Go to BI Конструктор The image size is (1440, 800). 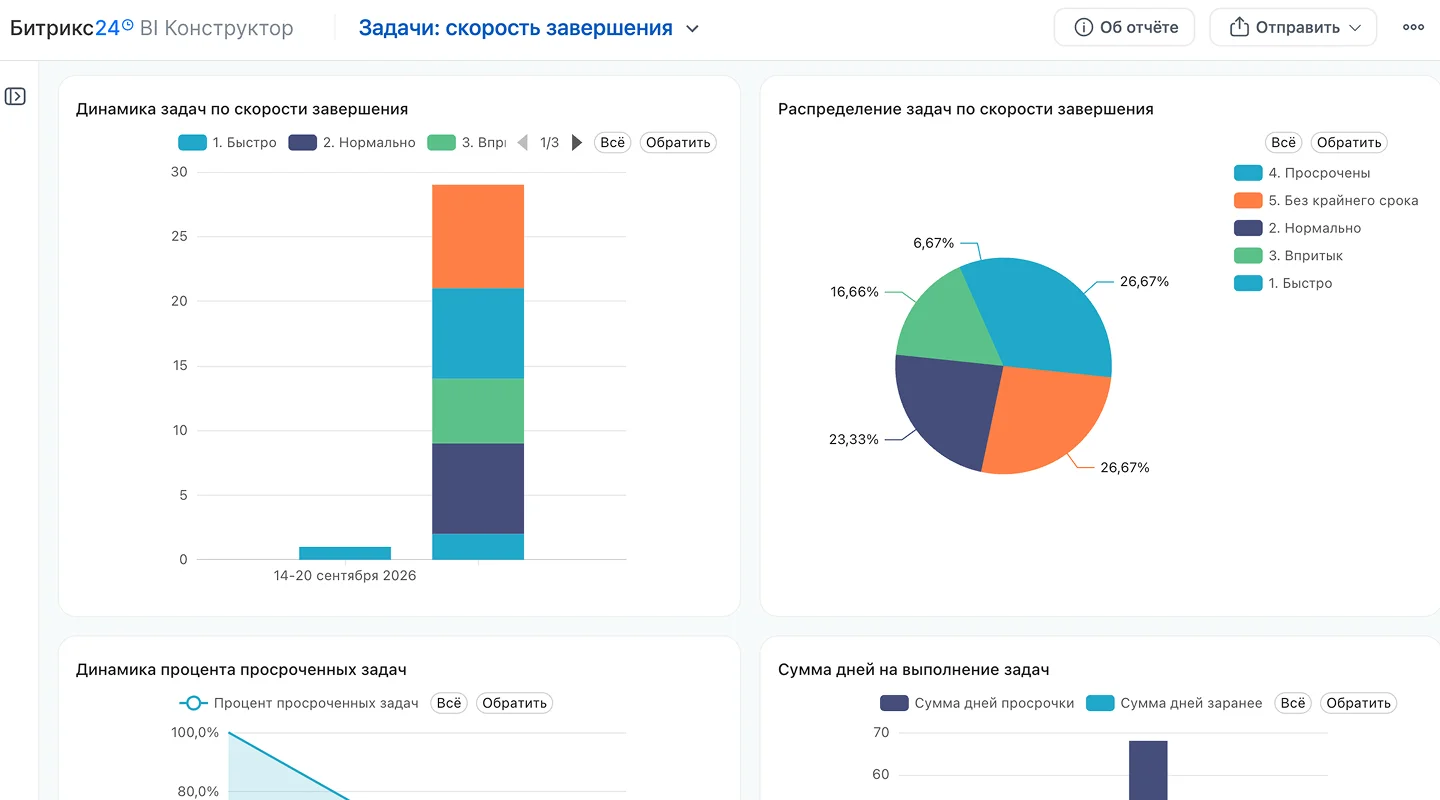(217, 28)
